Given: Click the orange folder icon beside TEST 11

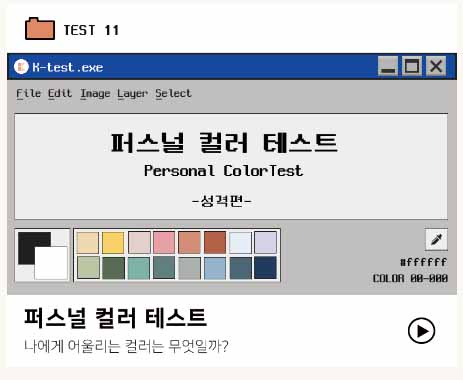Looking at the screenshot, I should (x=40, y=29).
